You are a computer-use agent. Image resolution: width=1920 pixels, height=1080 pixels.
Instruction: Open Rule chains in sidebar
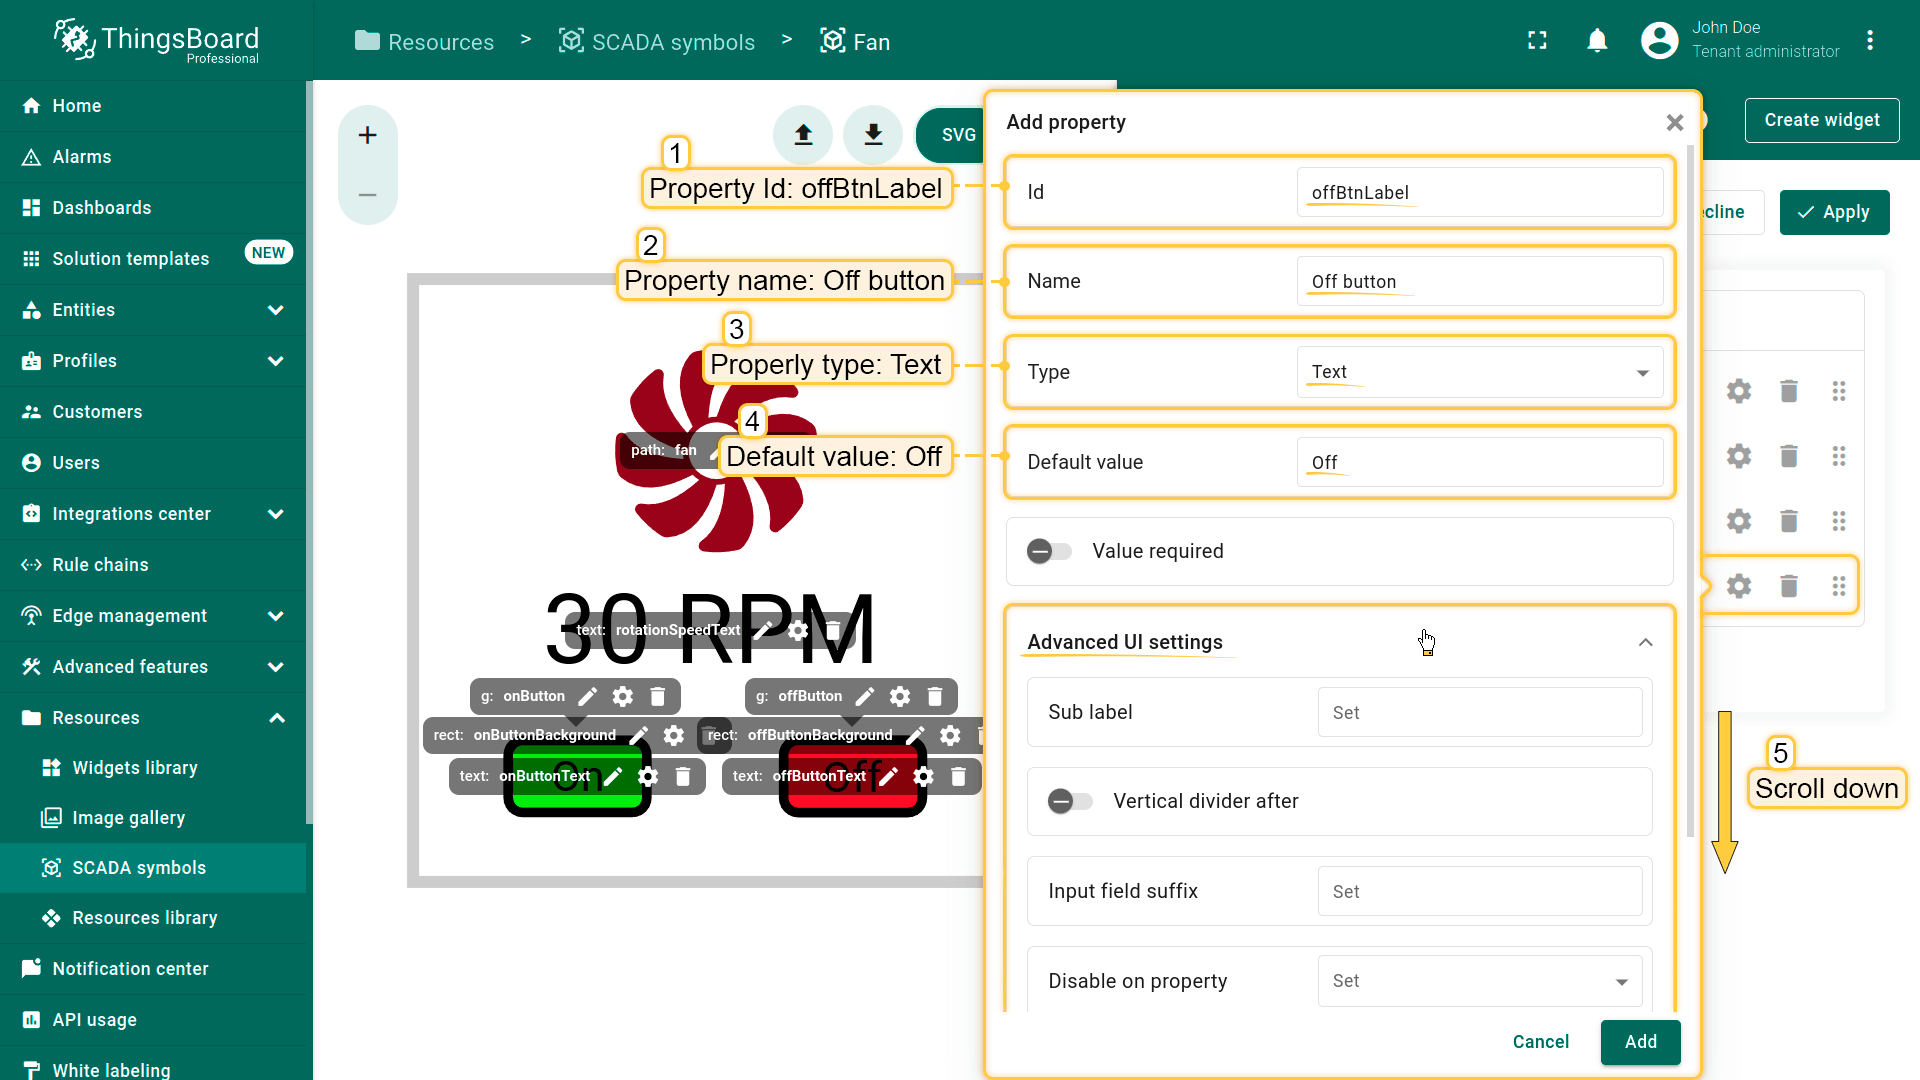click(x=100, y=565)
